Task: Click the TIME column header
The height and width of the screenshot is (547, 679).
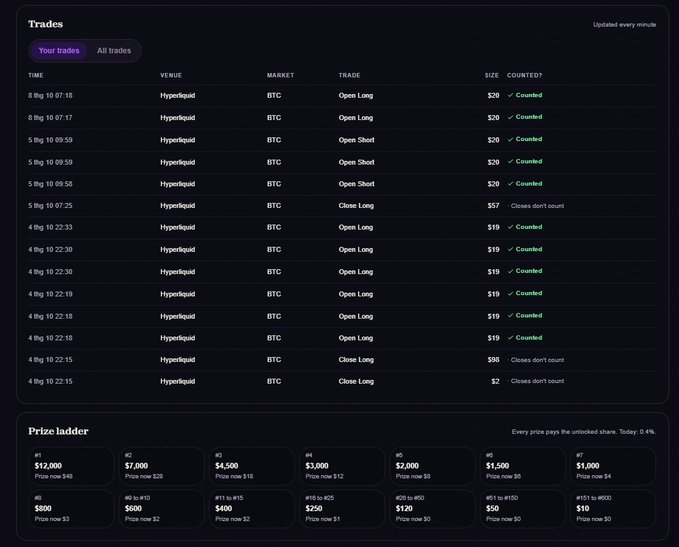Action: coord(36,75)
